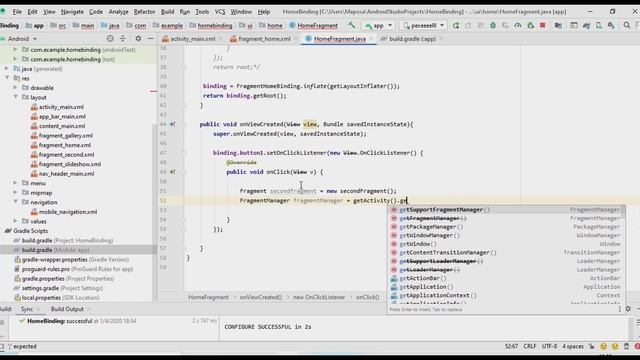Open the Refactor menu
The width and height of the screenshot is (640, 360).
(x=144, y=12)
